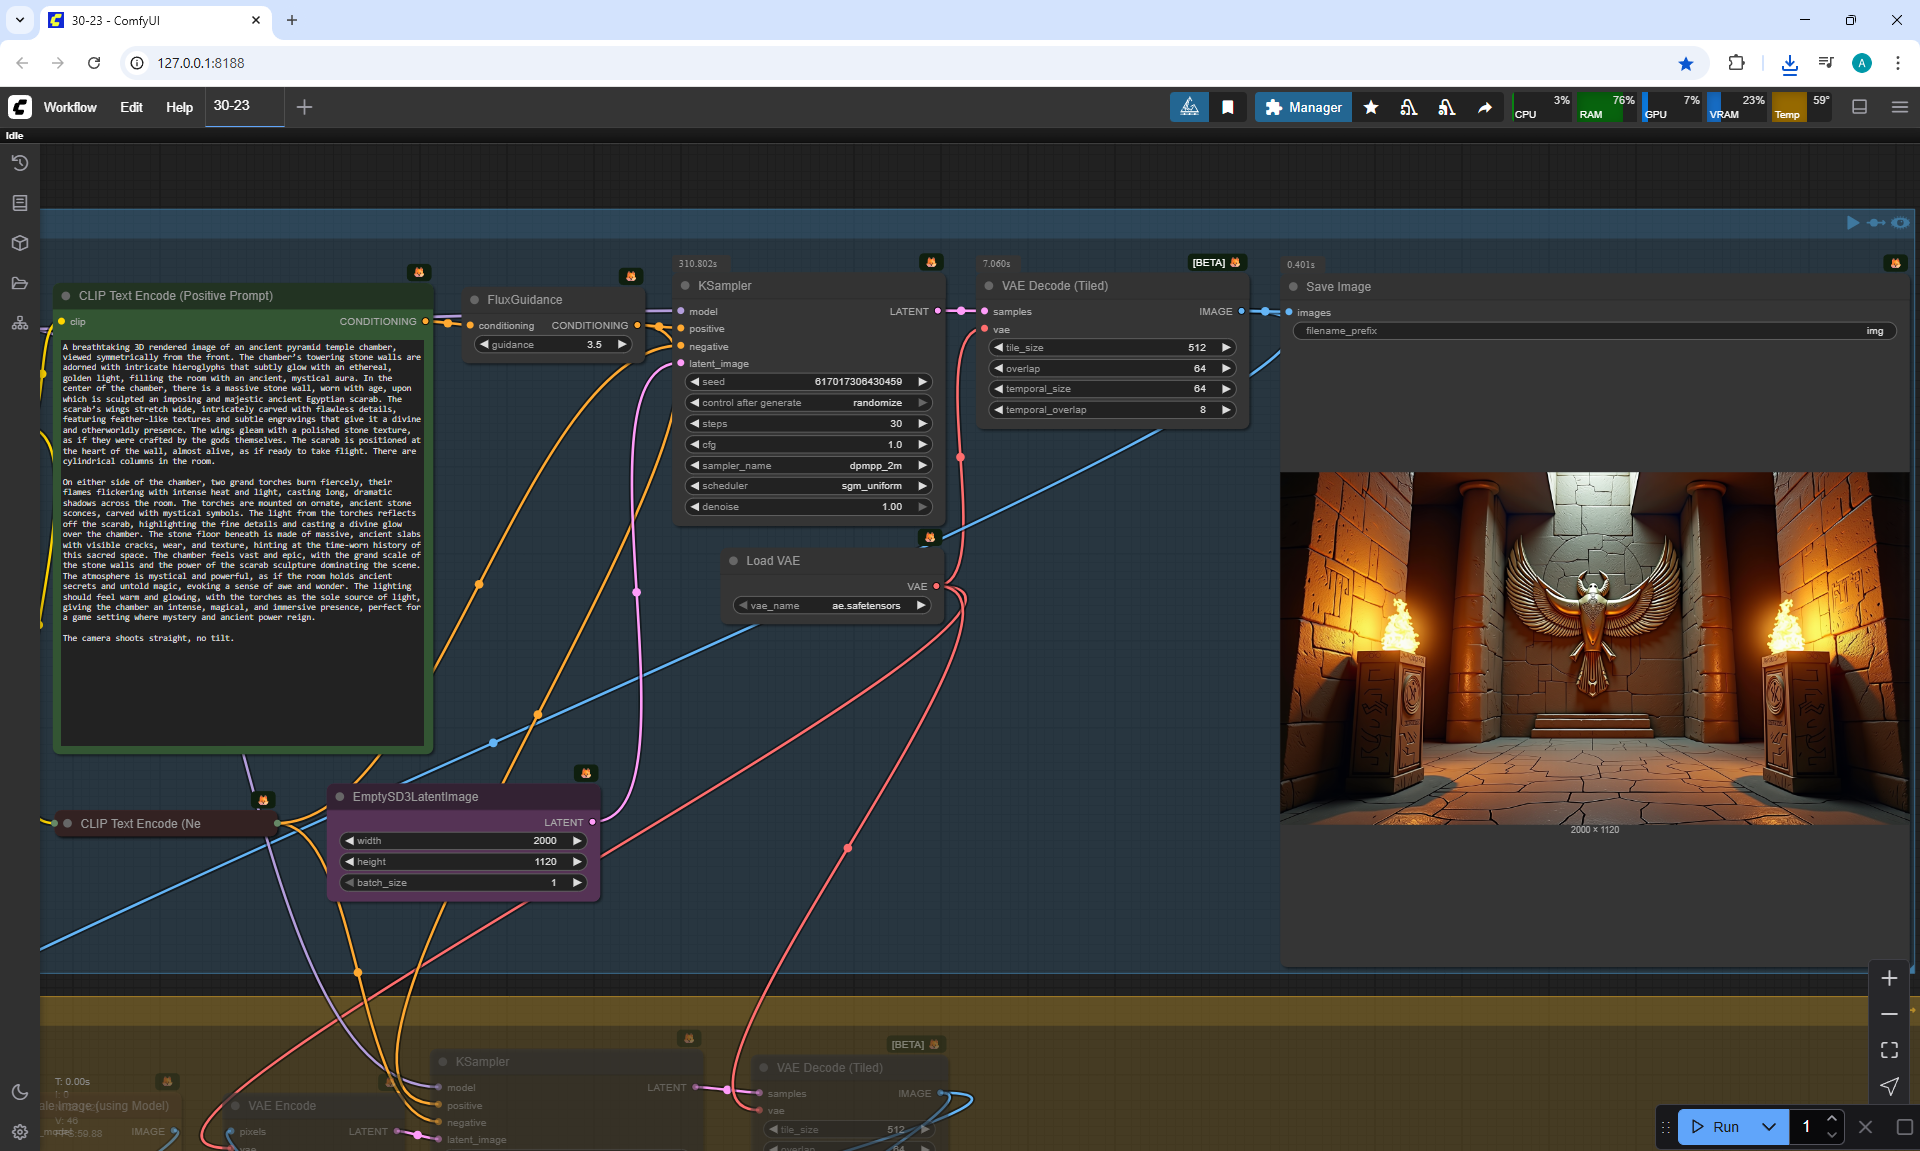Viewport: 1920px width, 1151px height.
Task: Toggle dark theme moon icon
Action: pyautogui.click(x=20, y=1092)
